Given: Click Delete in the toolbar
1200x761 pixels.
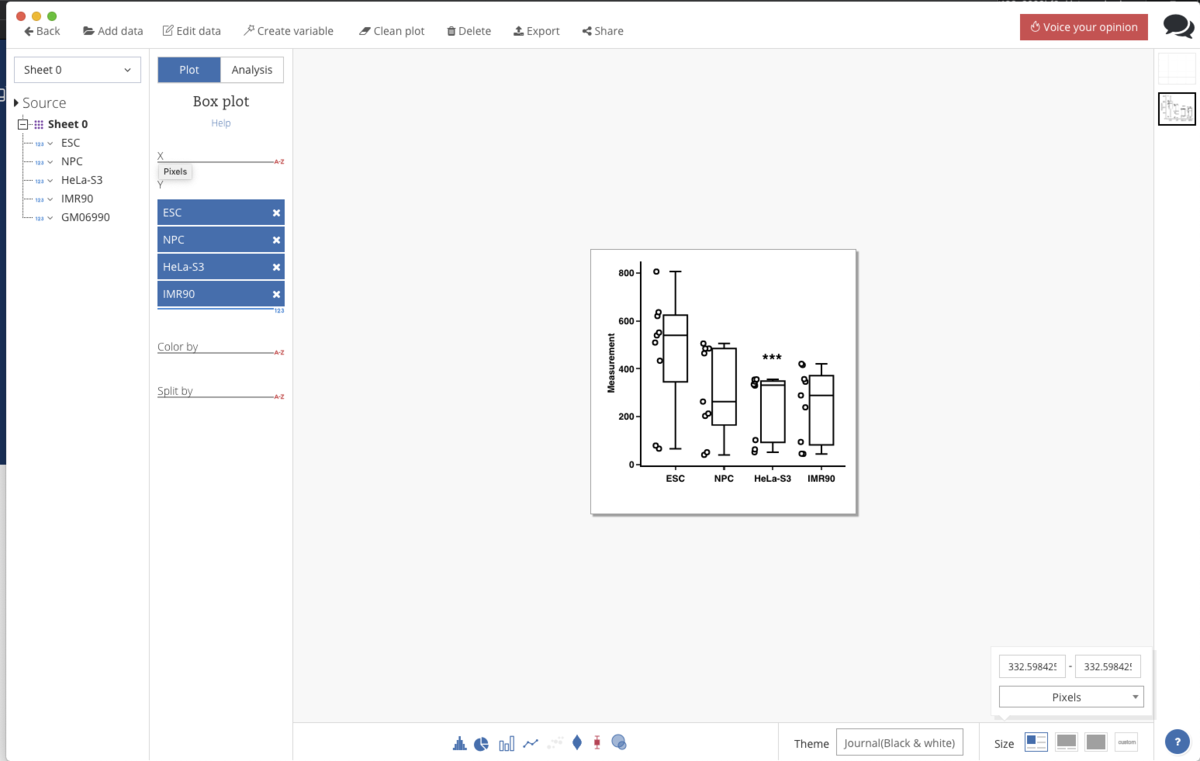Looking at the screenshot, I should [x=469, y=31].
